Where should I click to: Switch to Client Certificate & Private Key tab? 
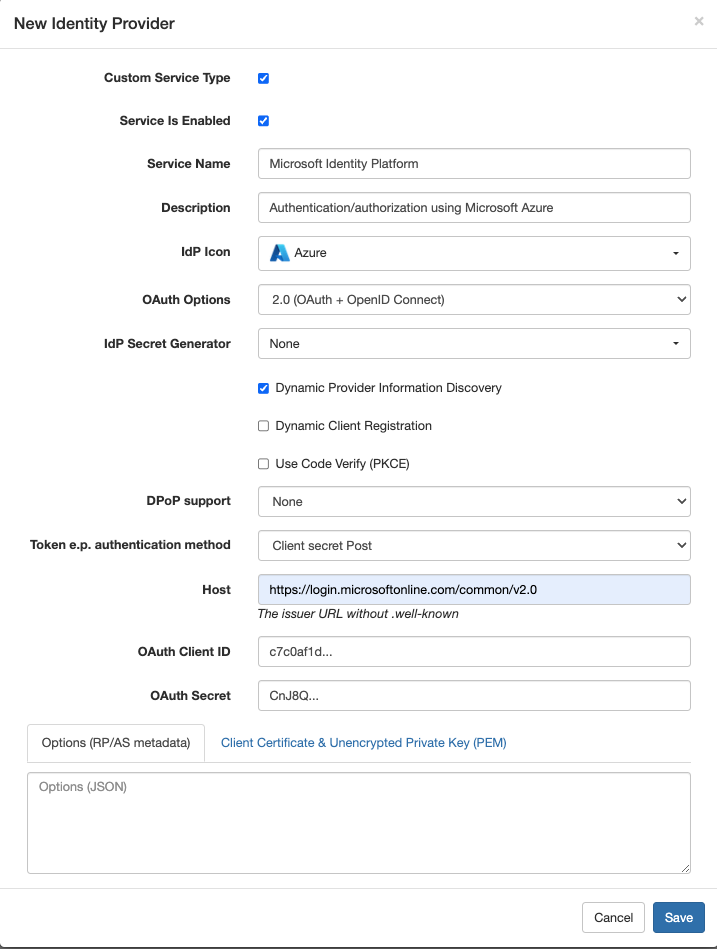click(x=363, y=743)
